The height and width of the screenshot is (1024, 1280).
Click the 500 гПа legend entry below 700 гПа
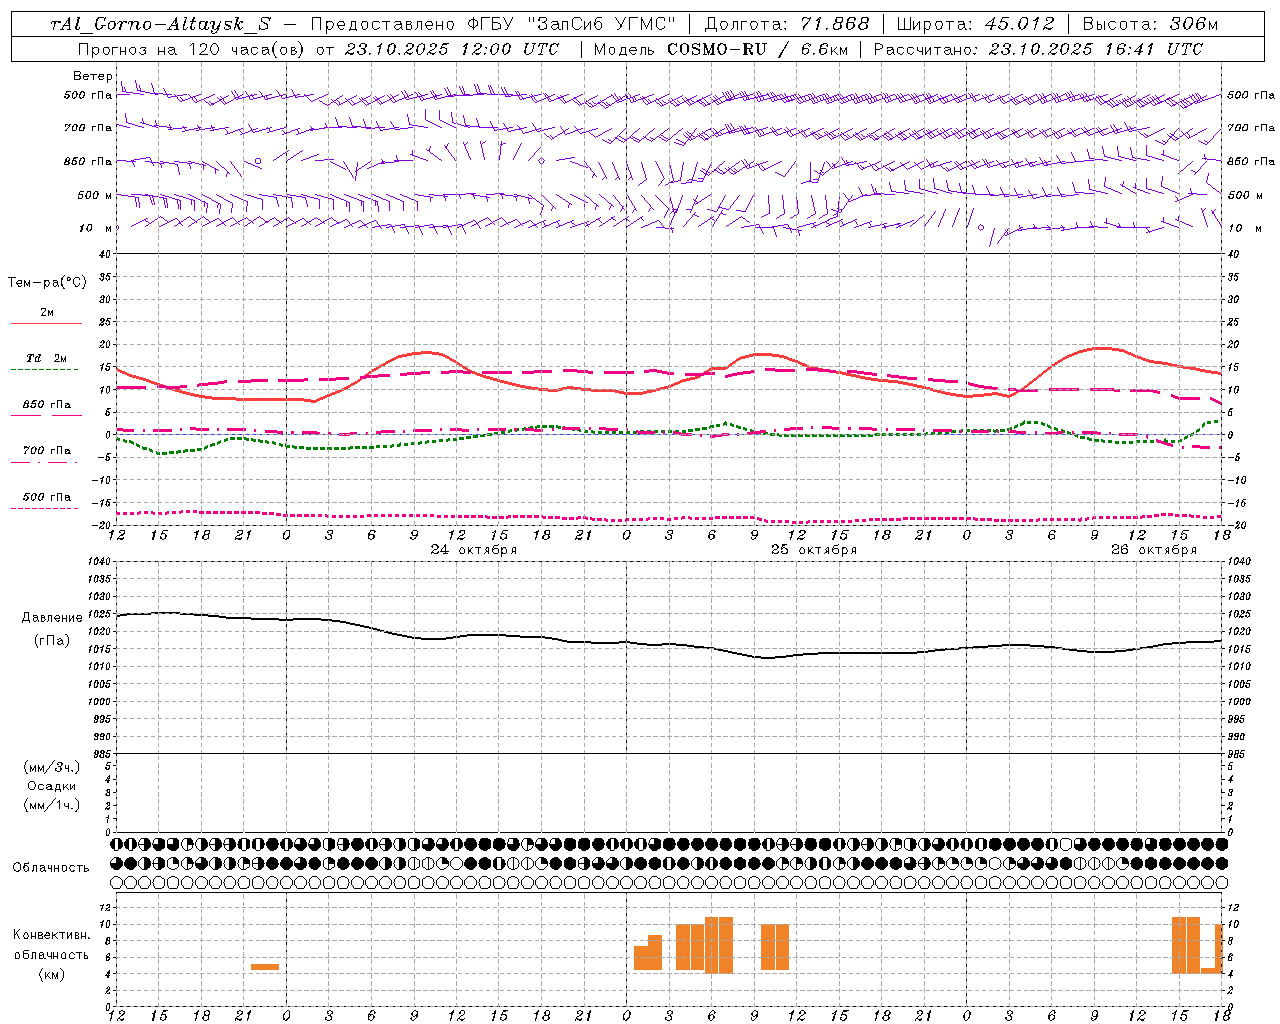point(47,497)
